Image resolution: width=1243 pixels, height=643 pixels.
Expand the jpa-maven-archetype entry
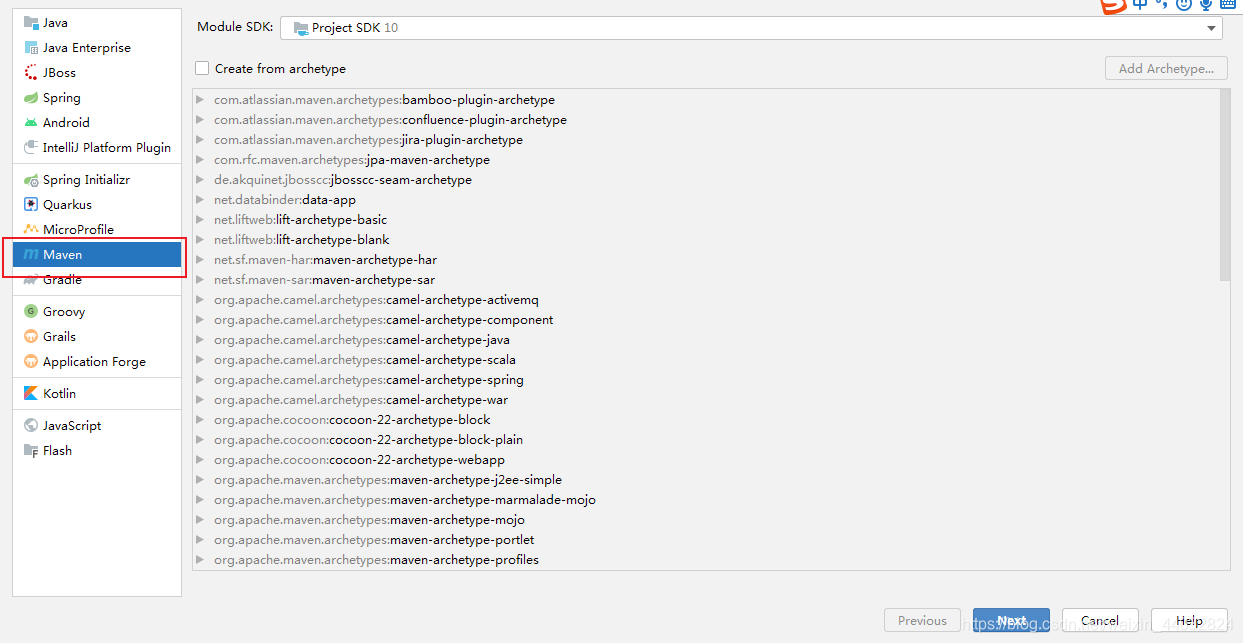click(201, 160)
